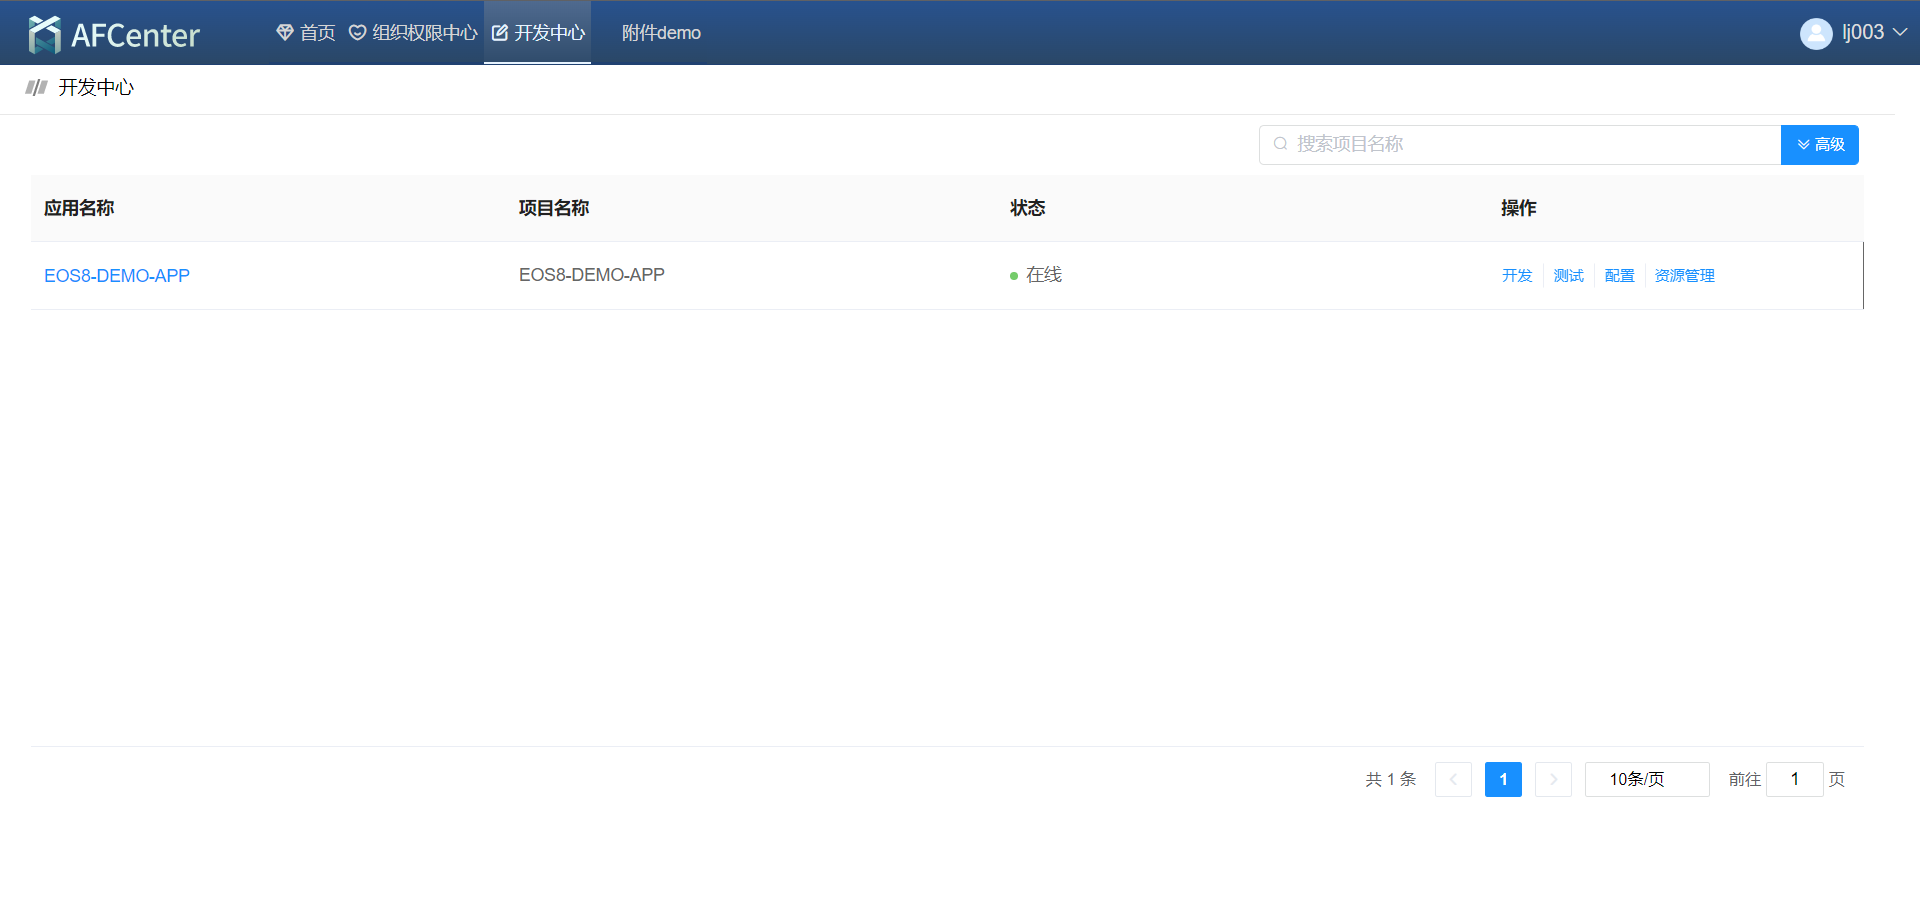Click the diamond icon beside 首页
The width and height of the screenshot is (1920, 902).
285,33
